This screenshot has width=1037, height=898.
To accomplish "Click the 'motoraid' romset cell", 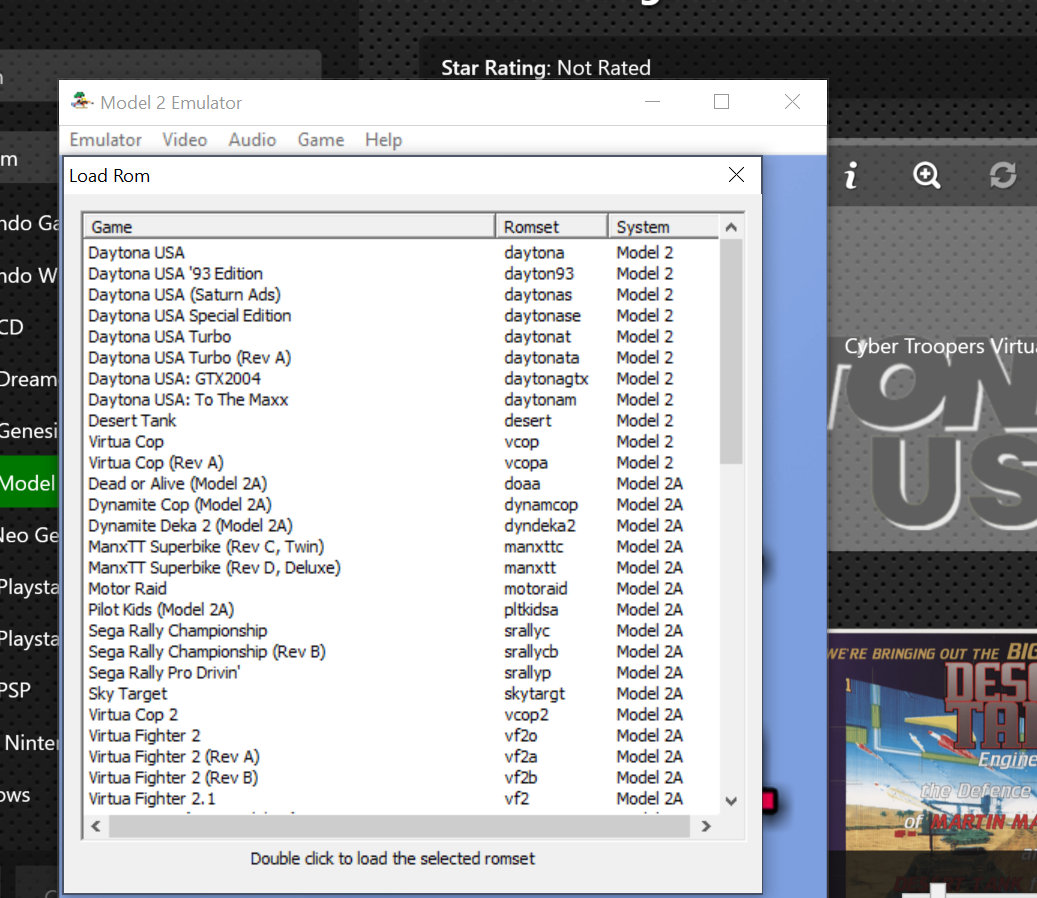I will (536, 589).
